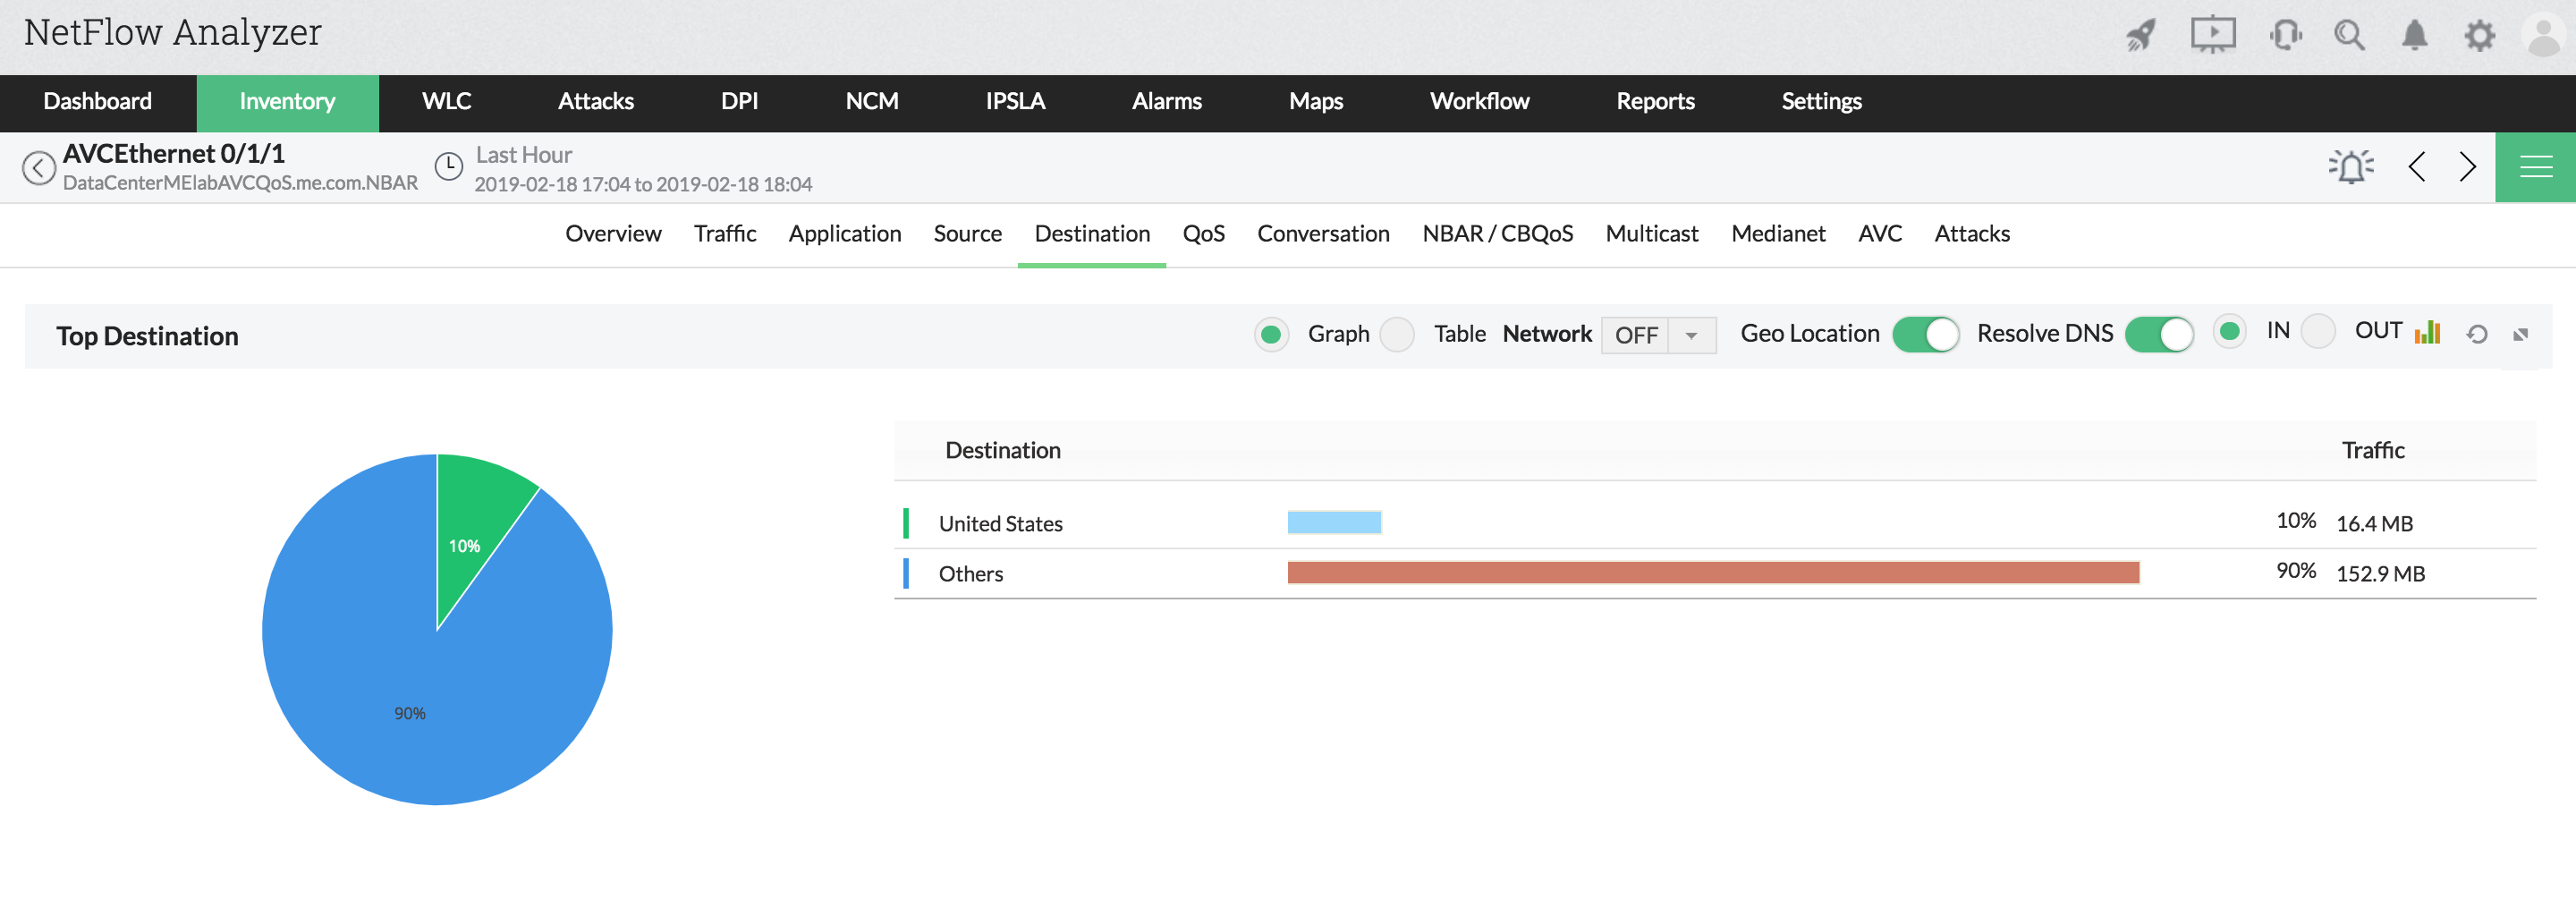Click the Last Hour time range
Viewport: 2576px width, 900px height.
point(523,156)
